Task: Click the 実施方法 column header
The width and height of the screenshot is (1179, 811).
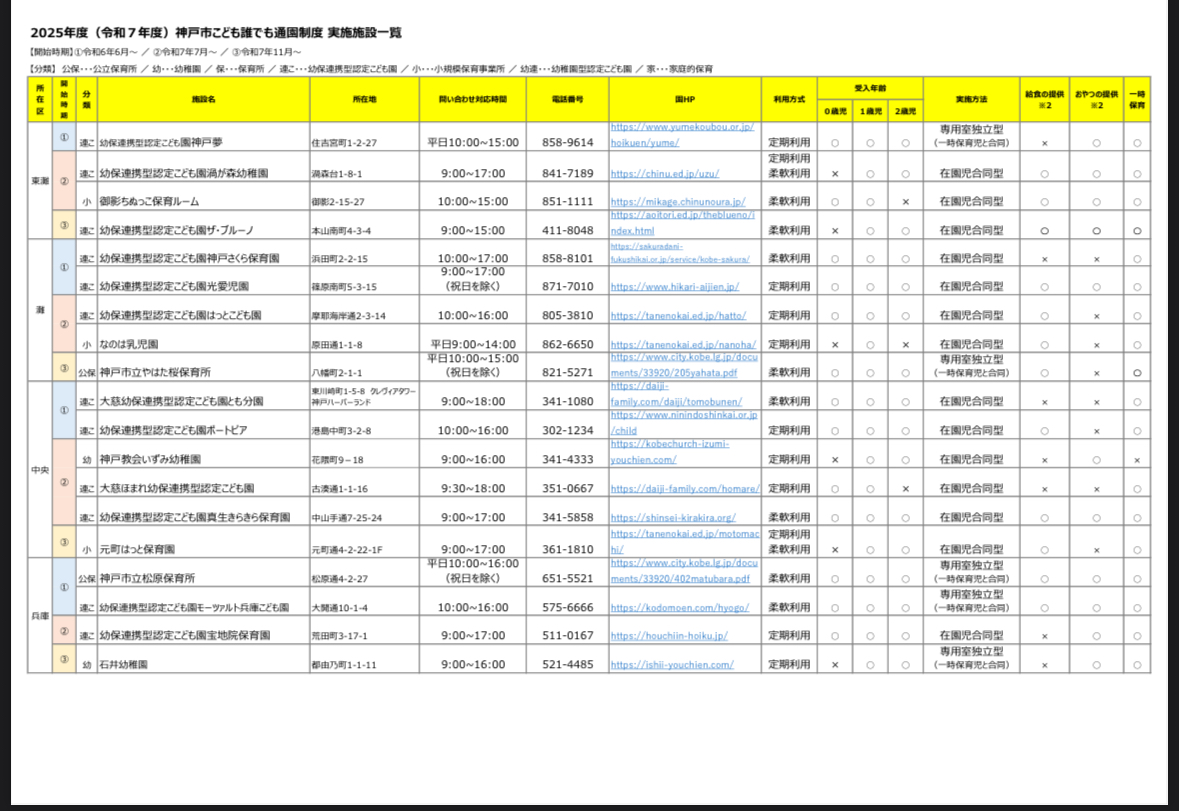Action: 970,100
